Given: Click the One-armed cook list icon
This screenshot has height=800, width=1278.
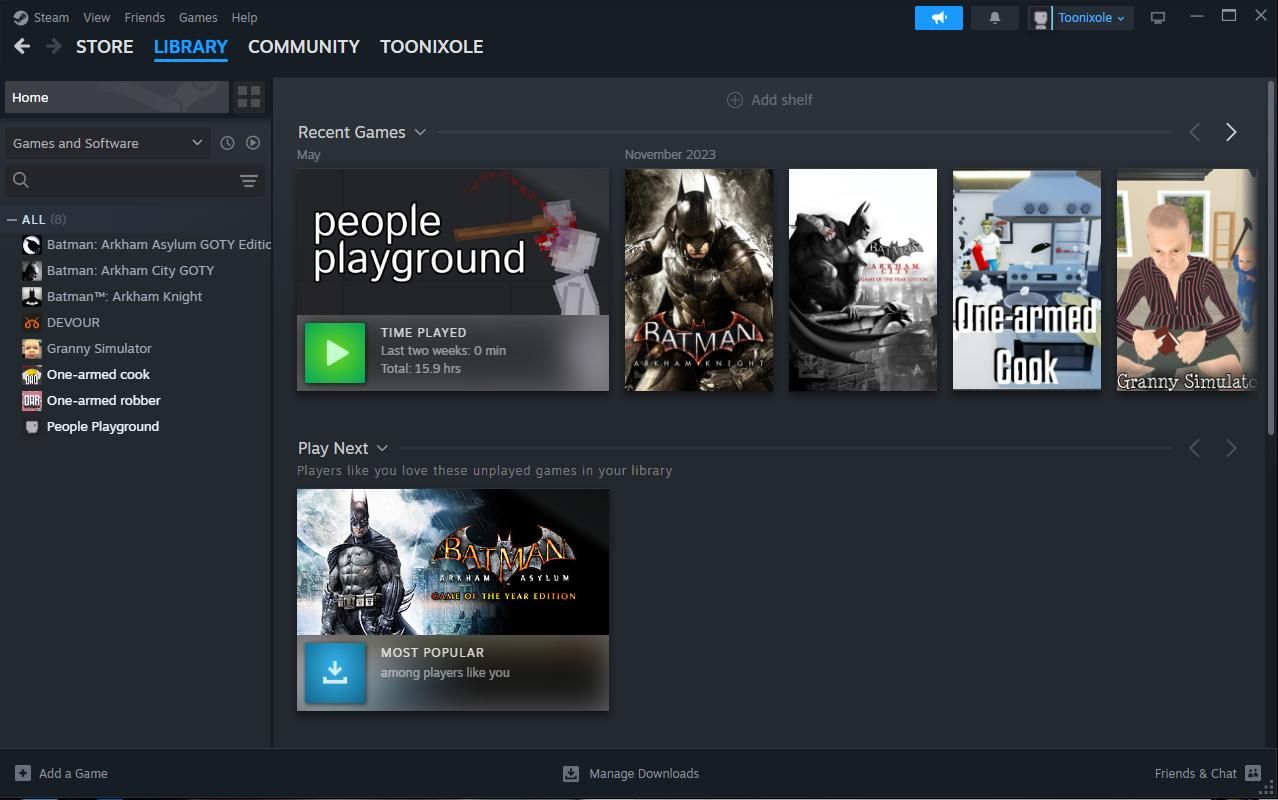Looking at the screenshot, I should (x=32, y=374).
